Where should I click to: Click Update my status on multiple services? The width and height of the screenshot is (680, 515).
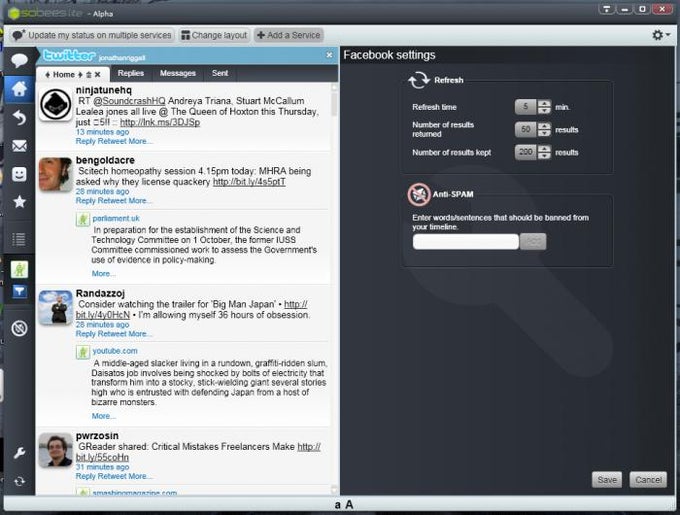[92, 35]
